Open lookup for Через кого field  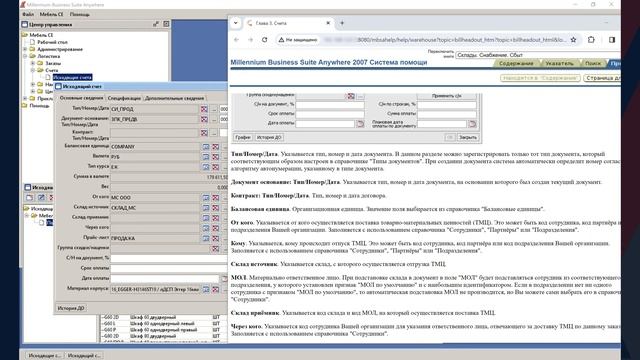[206, 228]
